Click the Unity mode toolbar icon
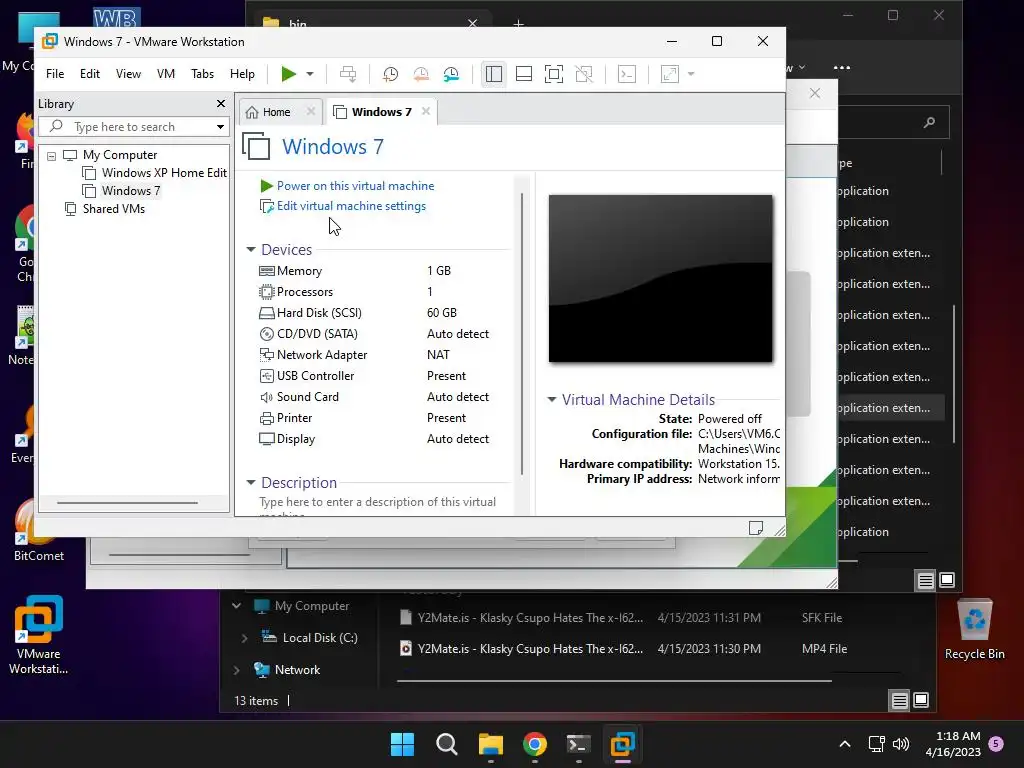This screenshot has height=768, width=1024. pos(584,74)
